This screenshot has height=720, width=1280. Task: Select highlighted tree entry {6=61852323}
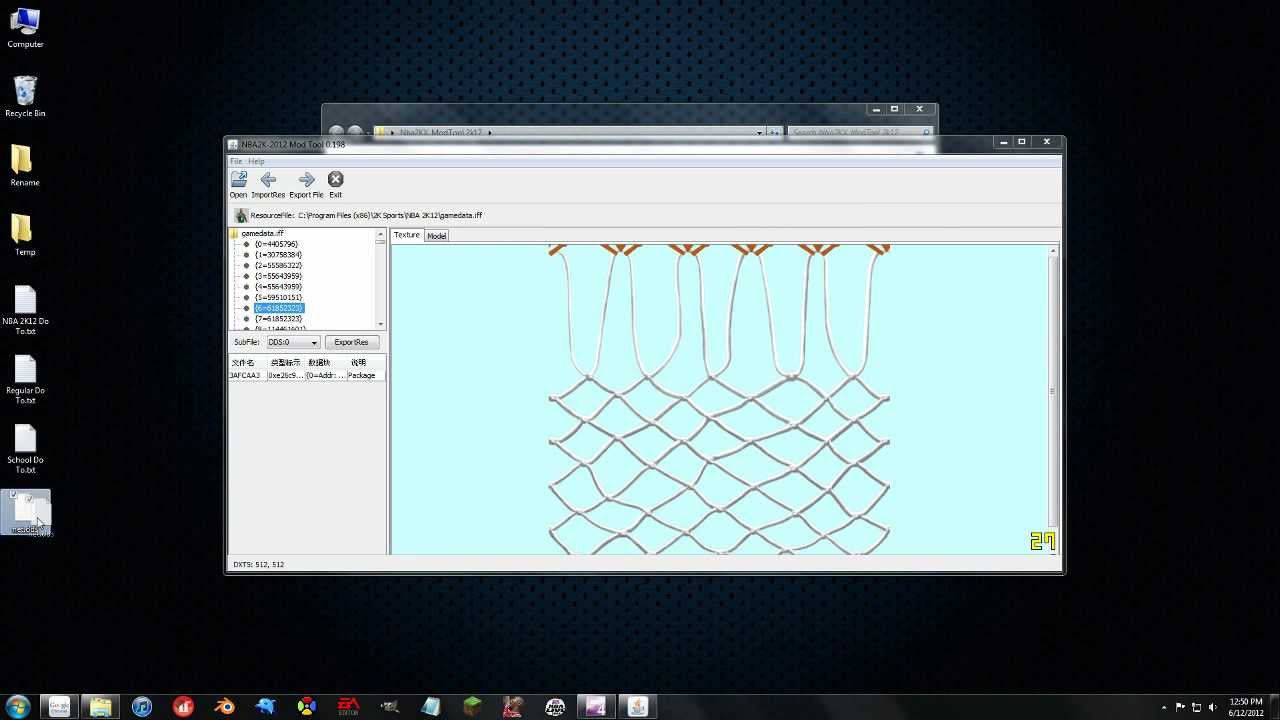[x=278, y=308]
